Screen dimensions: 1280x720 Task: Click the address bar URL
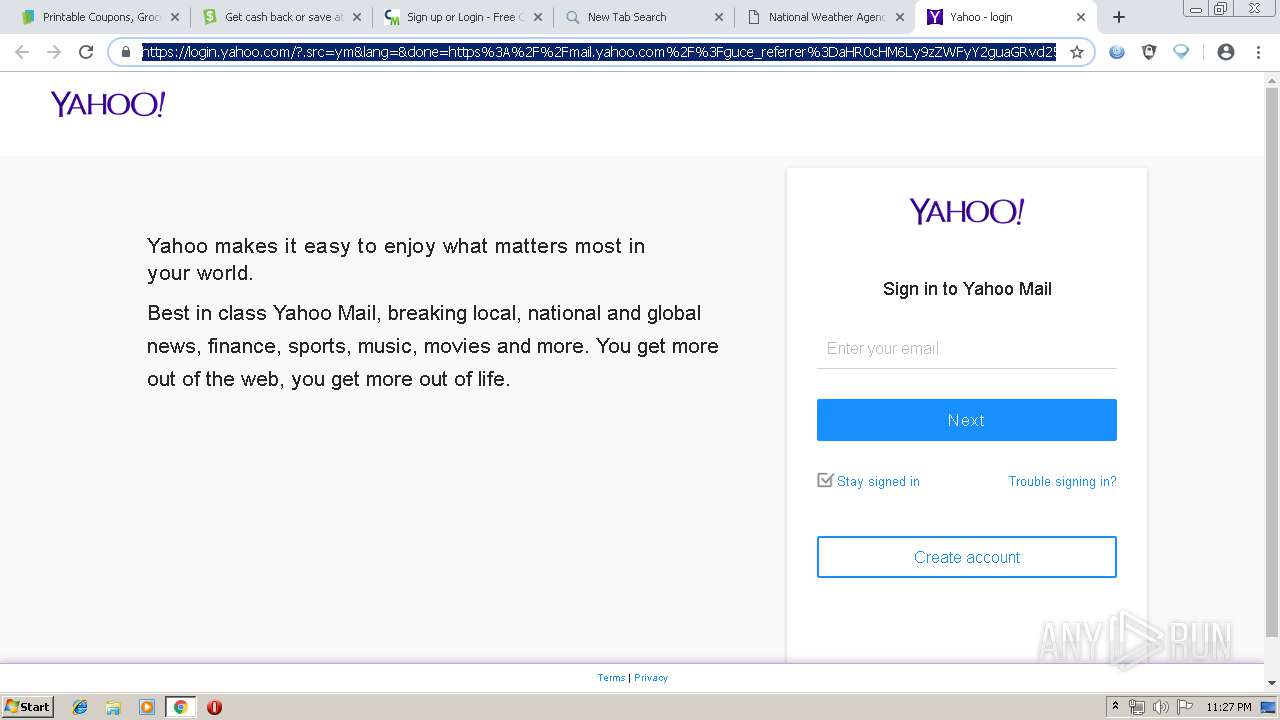coord(598,52)
